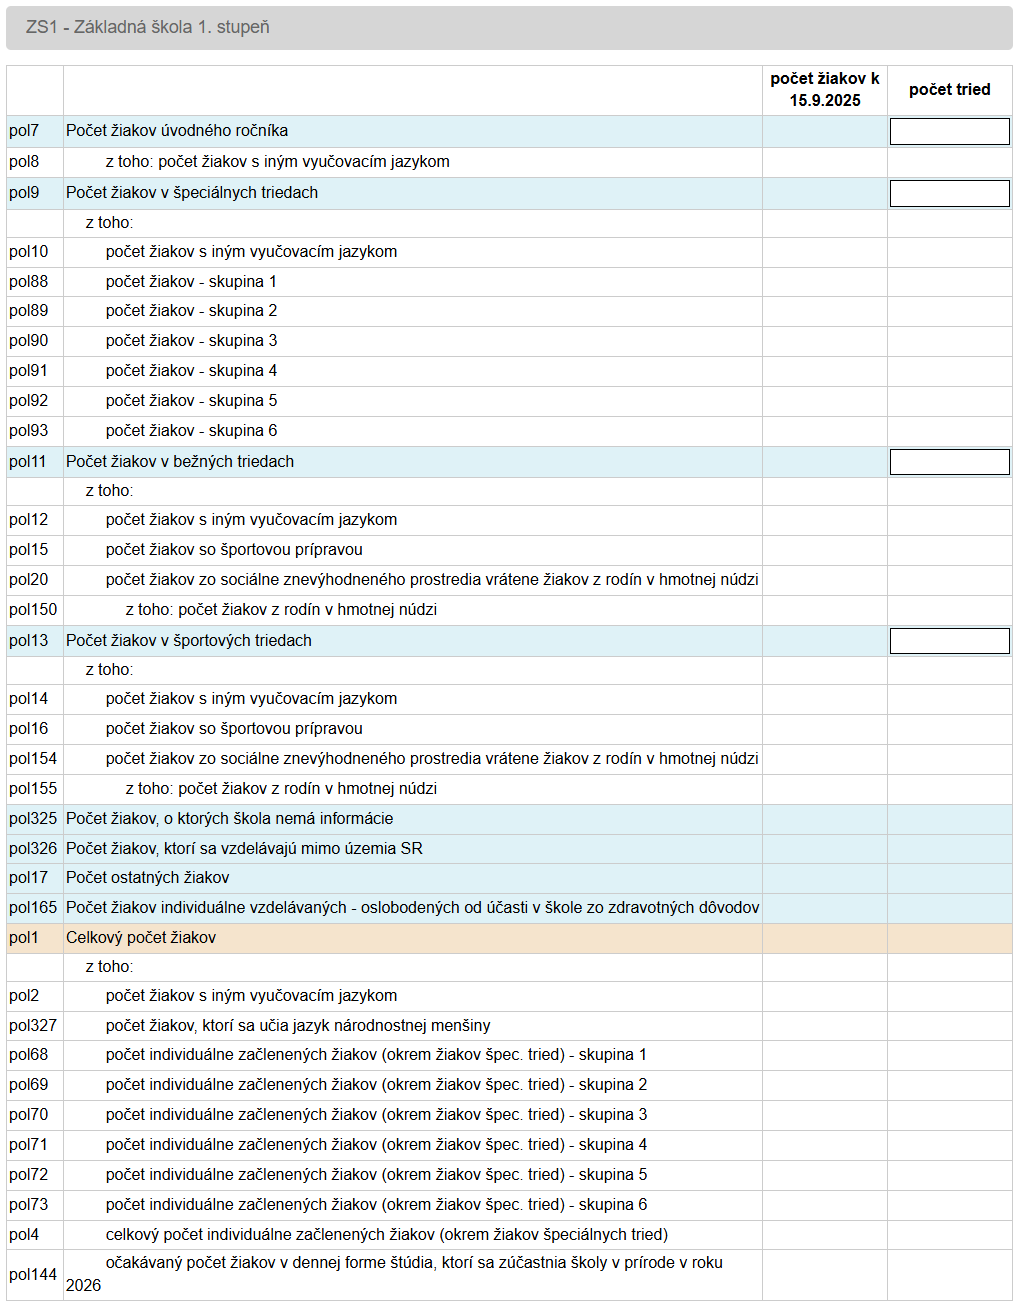Select pol68 individuálne začlenených skupina 1 row

(x=376, y=1055)
